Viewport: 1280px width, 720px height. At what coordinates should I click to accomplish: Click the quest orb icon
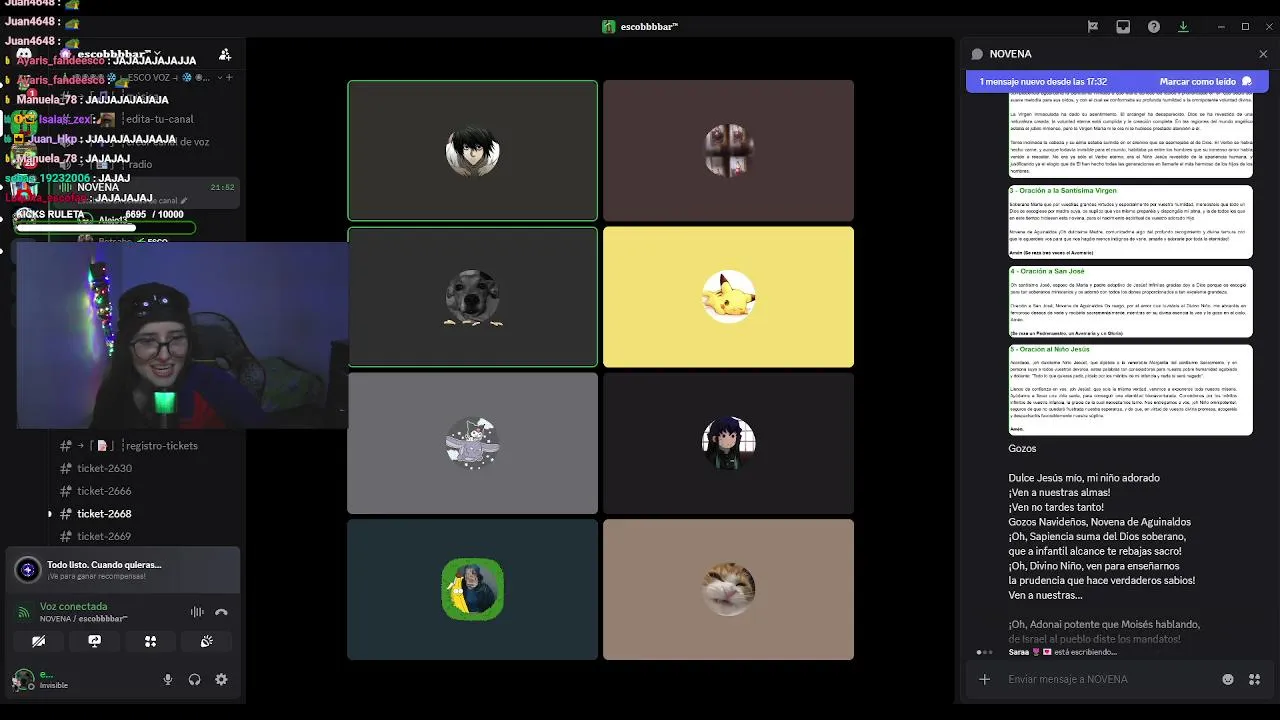tap(28, 570)
